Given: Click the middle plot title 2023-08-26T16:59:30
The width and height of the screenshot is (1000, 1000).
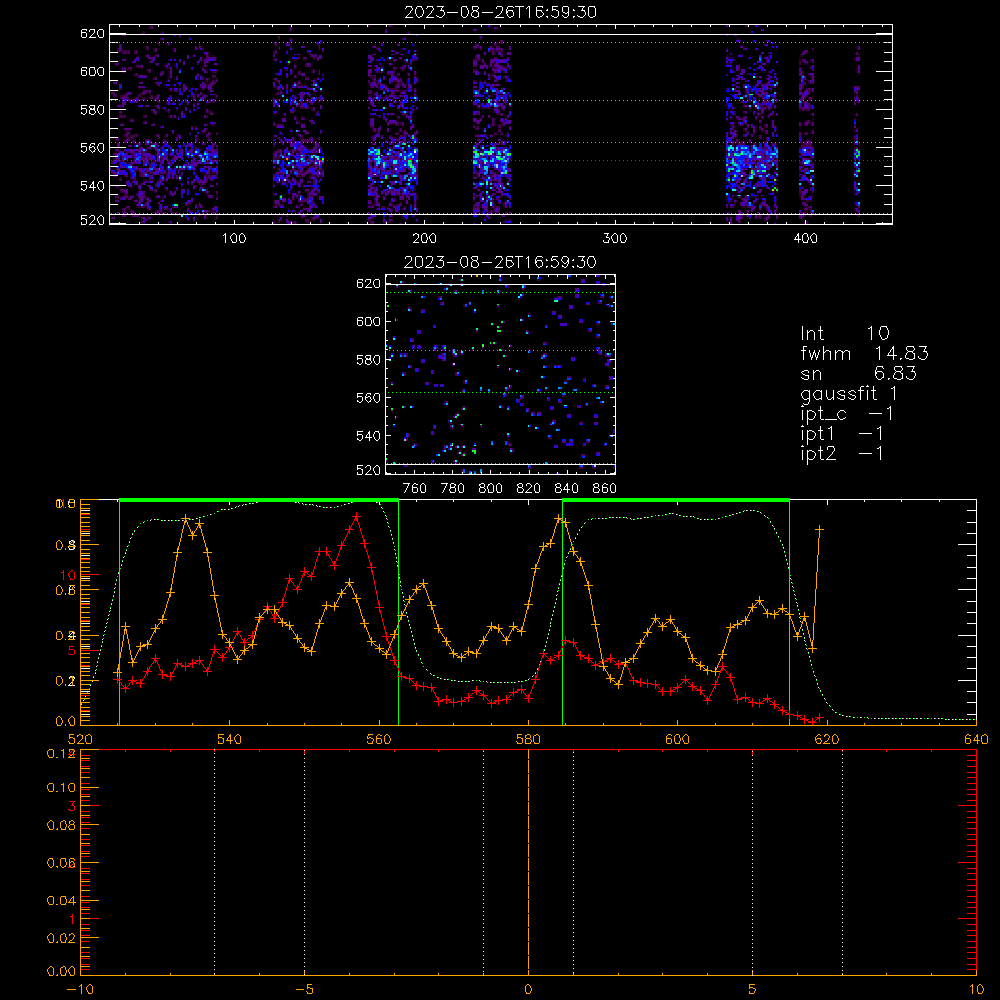Looking at the screenshot, I should pyautogui.click(x=501, y=262).
